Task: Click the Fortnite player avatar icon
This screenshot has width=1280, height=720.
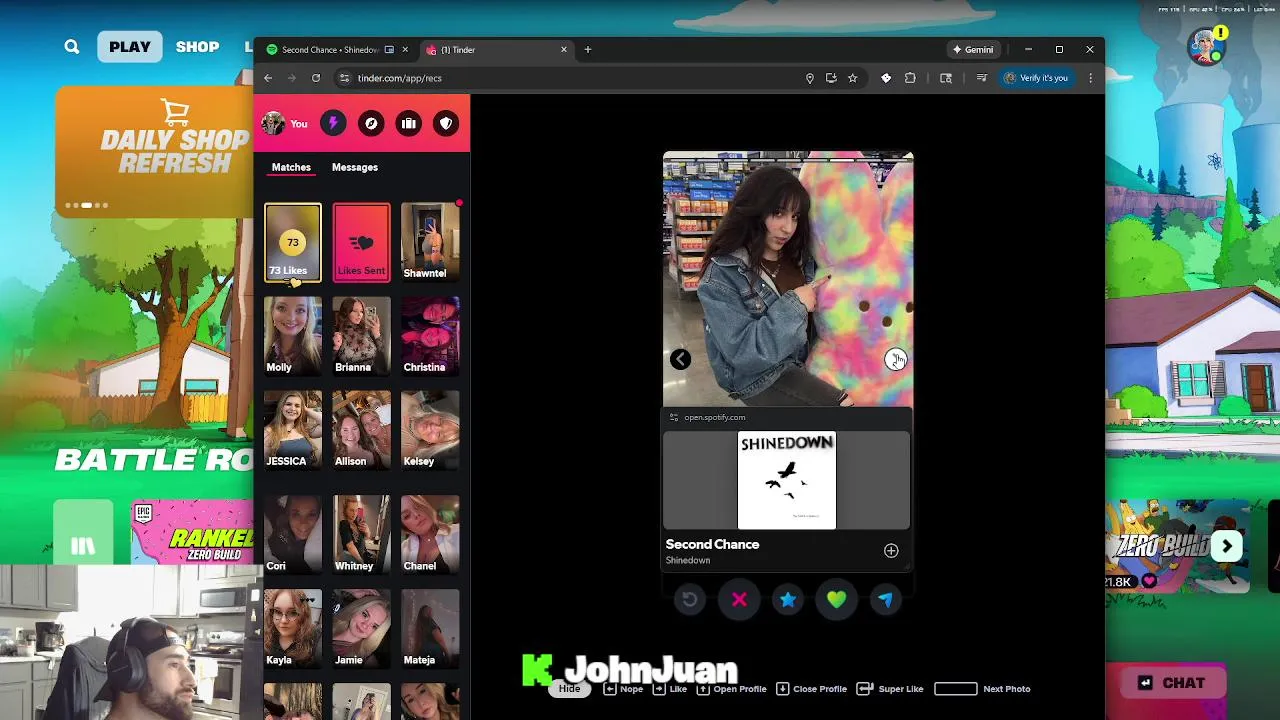Action: click(1206, 46)
